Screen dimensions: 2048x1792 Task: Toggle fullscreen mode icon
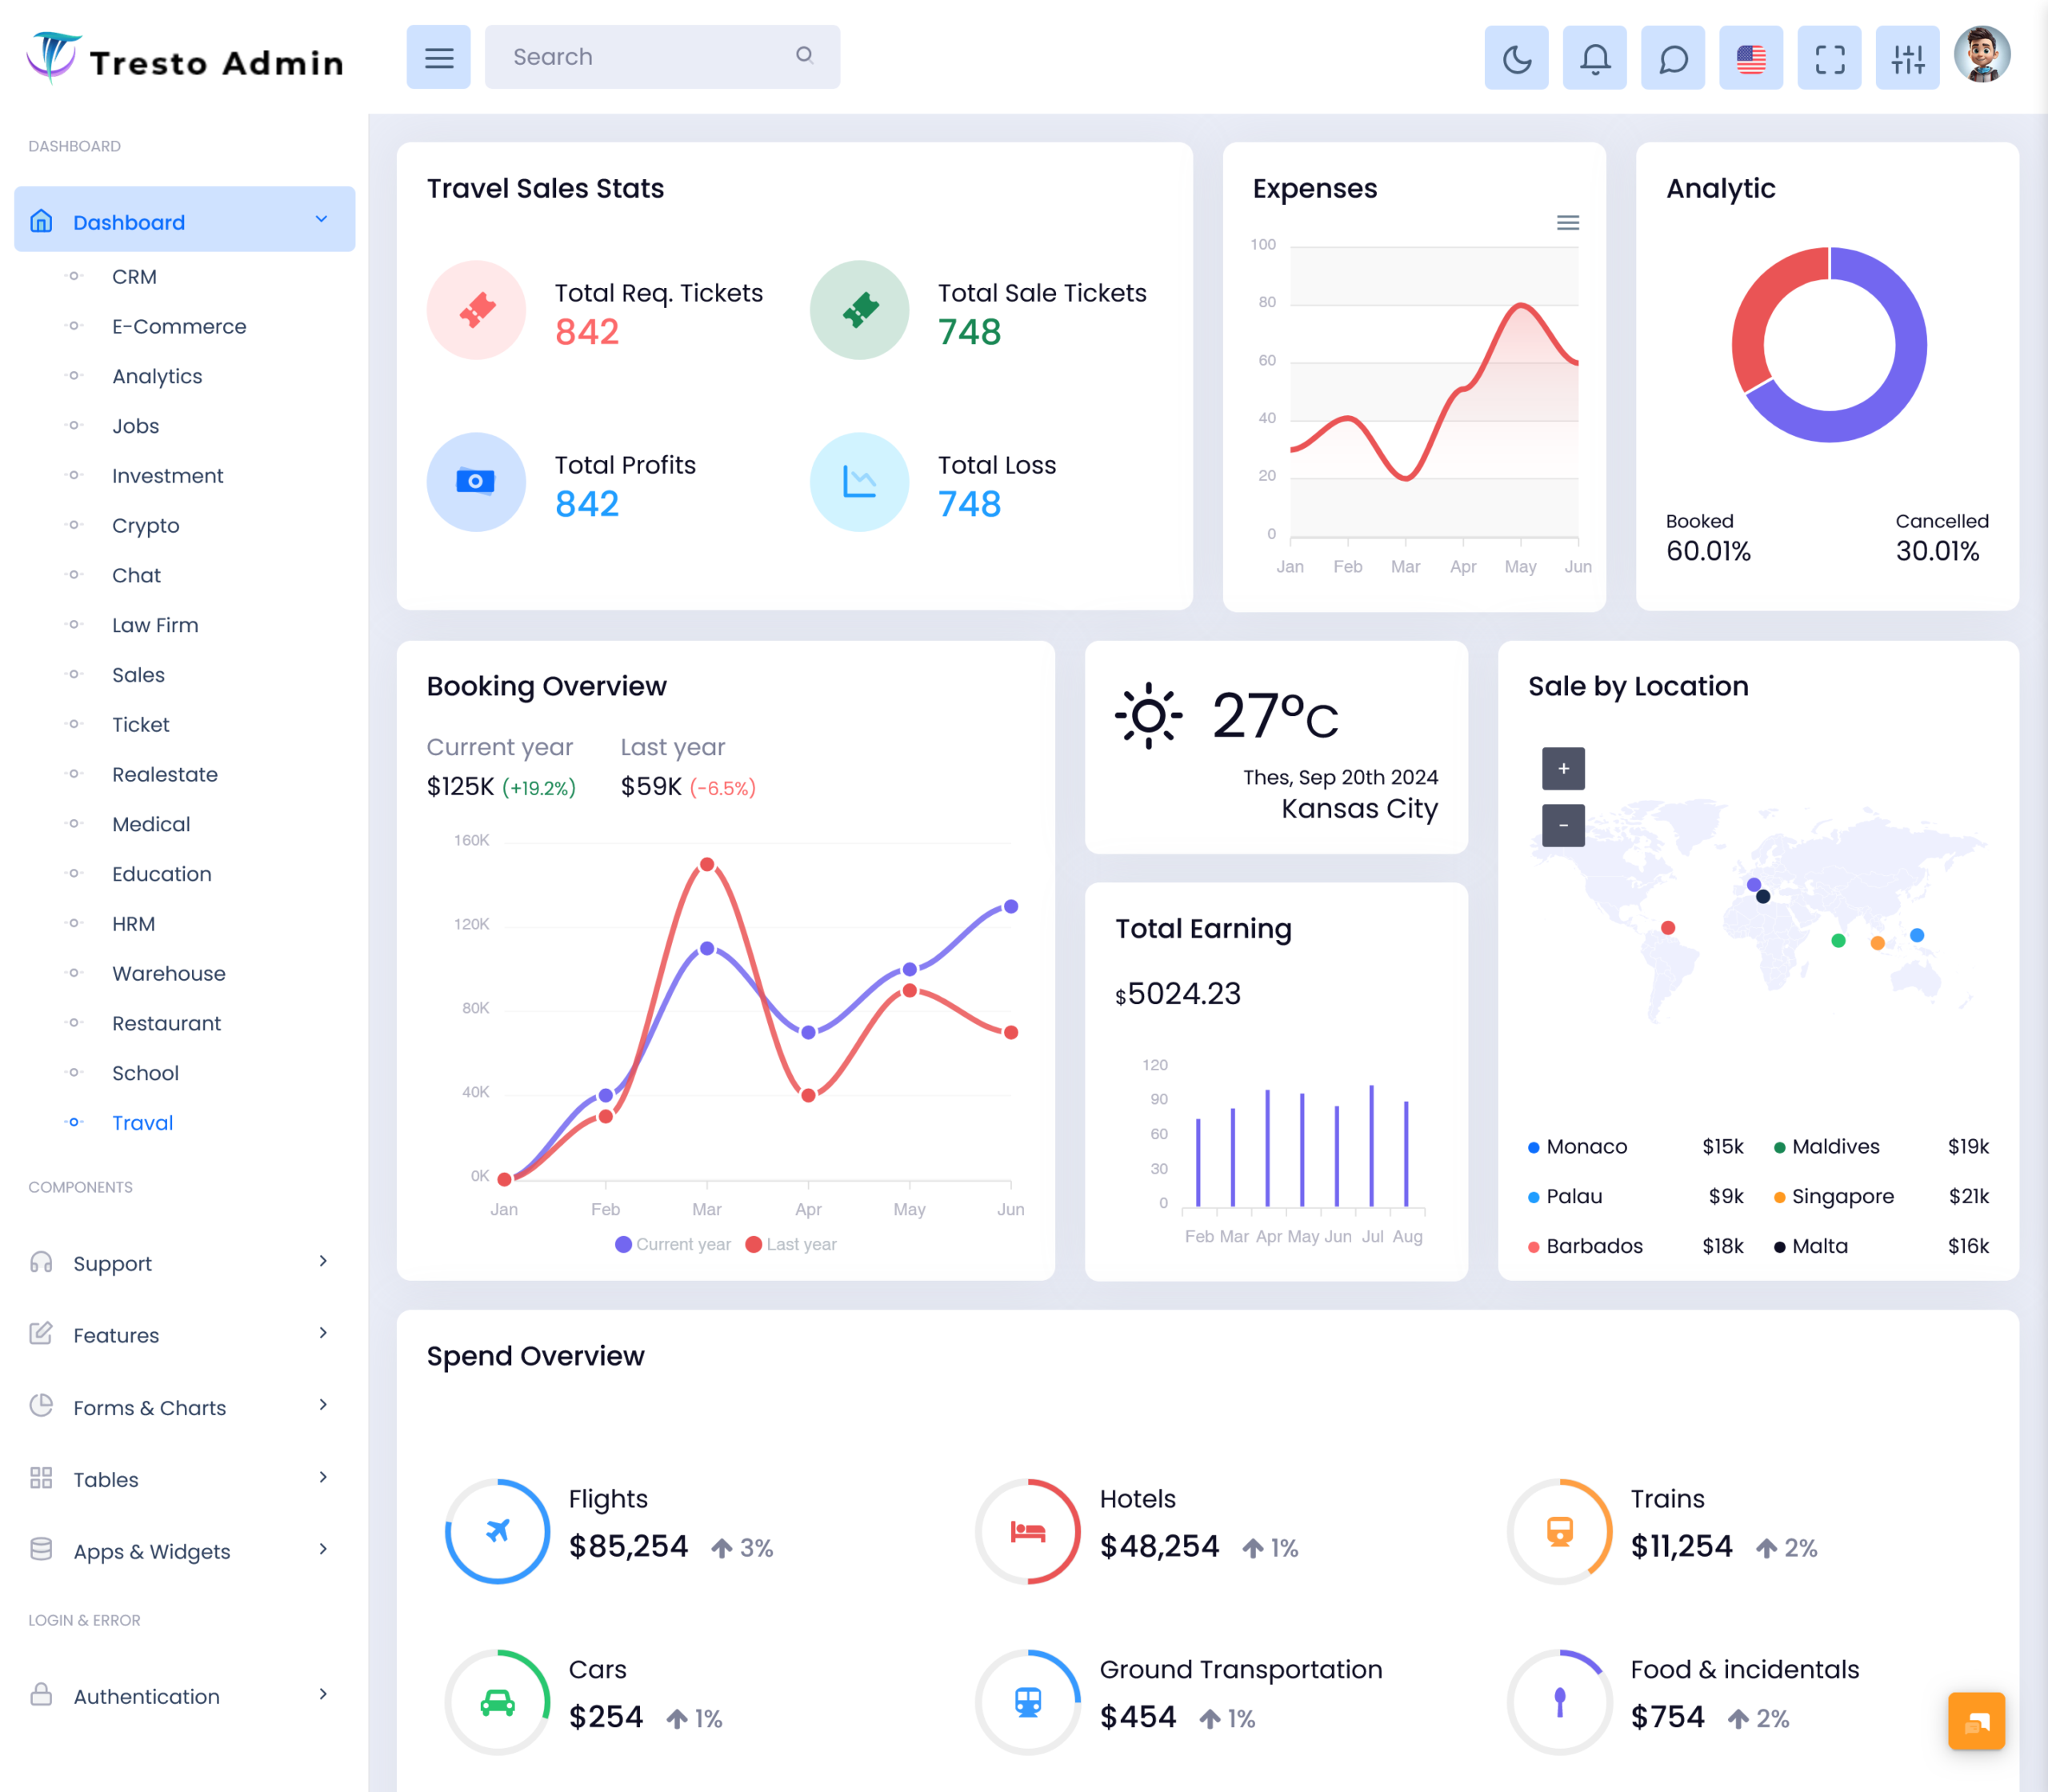coord(1829,58)
